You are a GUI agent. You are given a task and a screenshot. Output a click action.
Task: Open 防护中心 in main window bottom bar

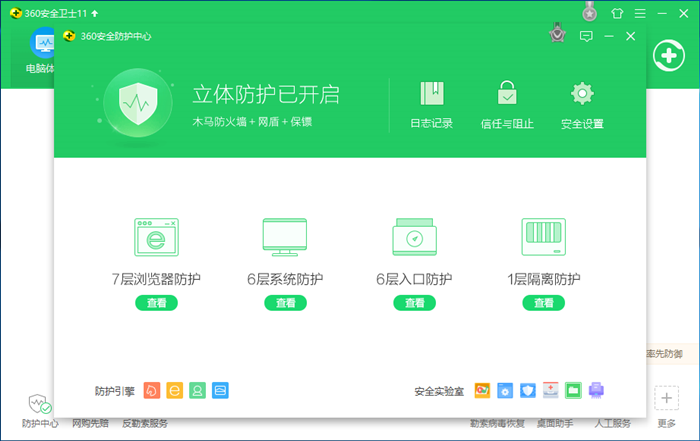40,411
